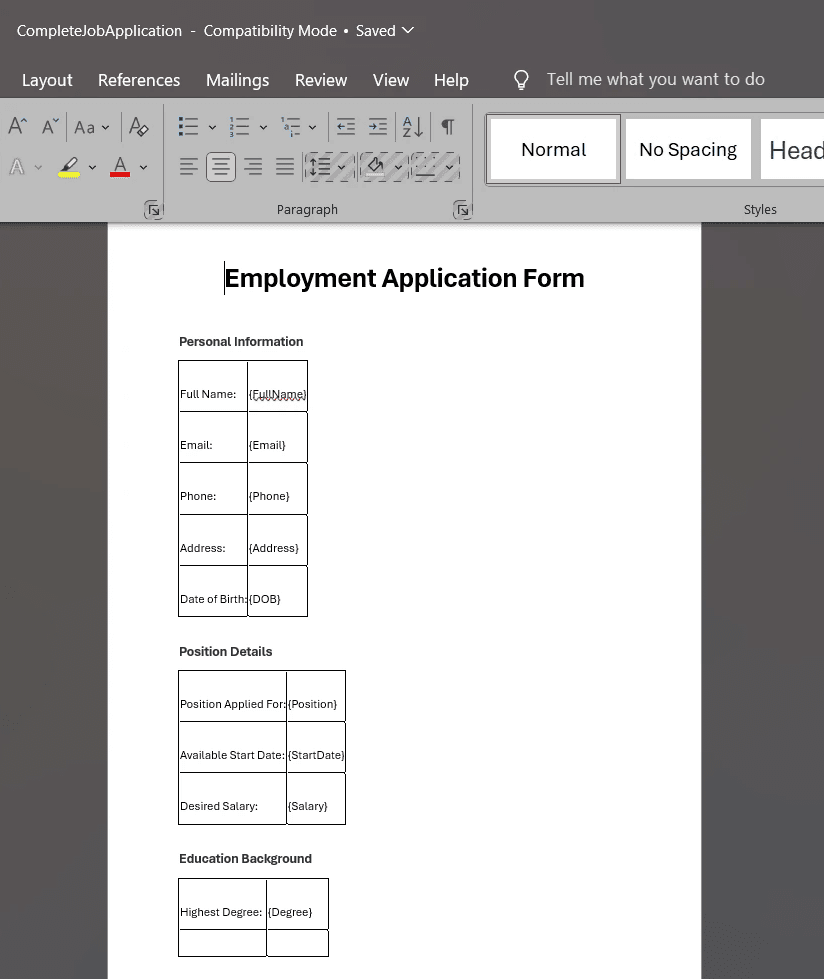Open the Help ribbon tab

(x=451, y=80)
